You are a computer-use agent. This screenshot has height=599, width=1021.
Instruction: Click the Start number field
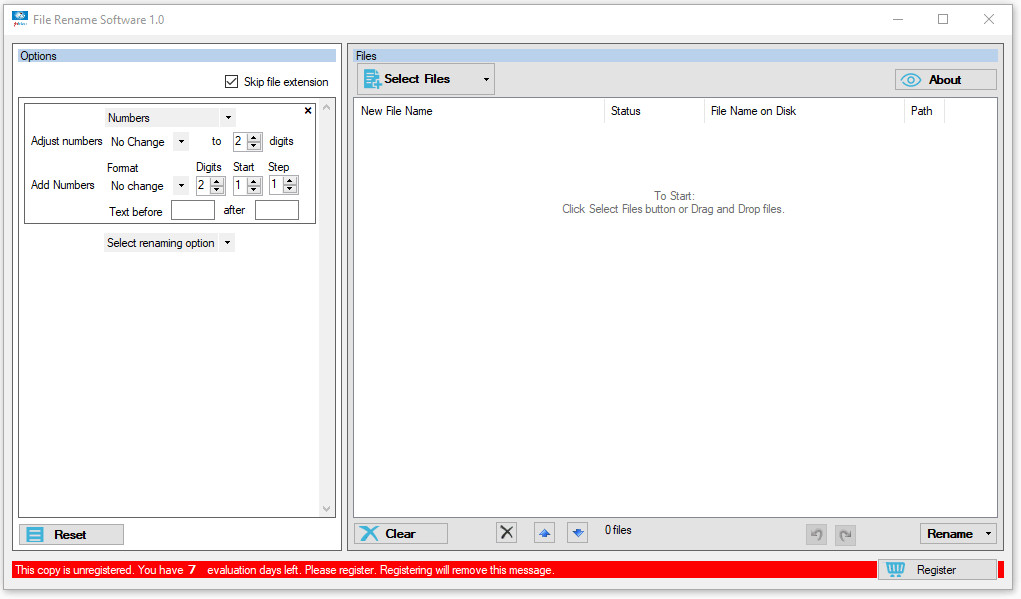tap(240, 186)
